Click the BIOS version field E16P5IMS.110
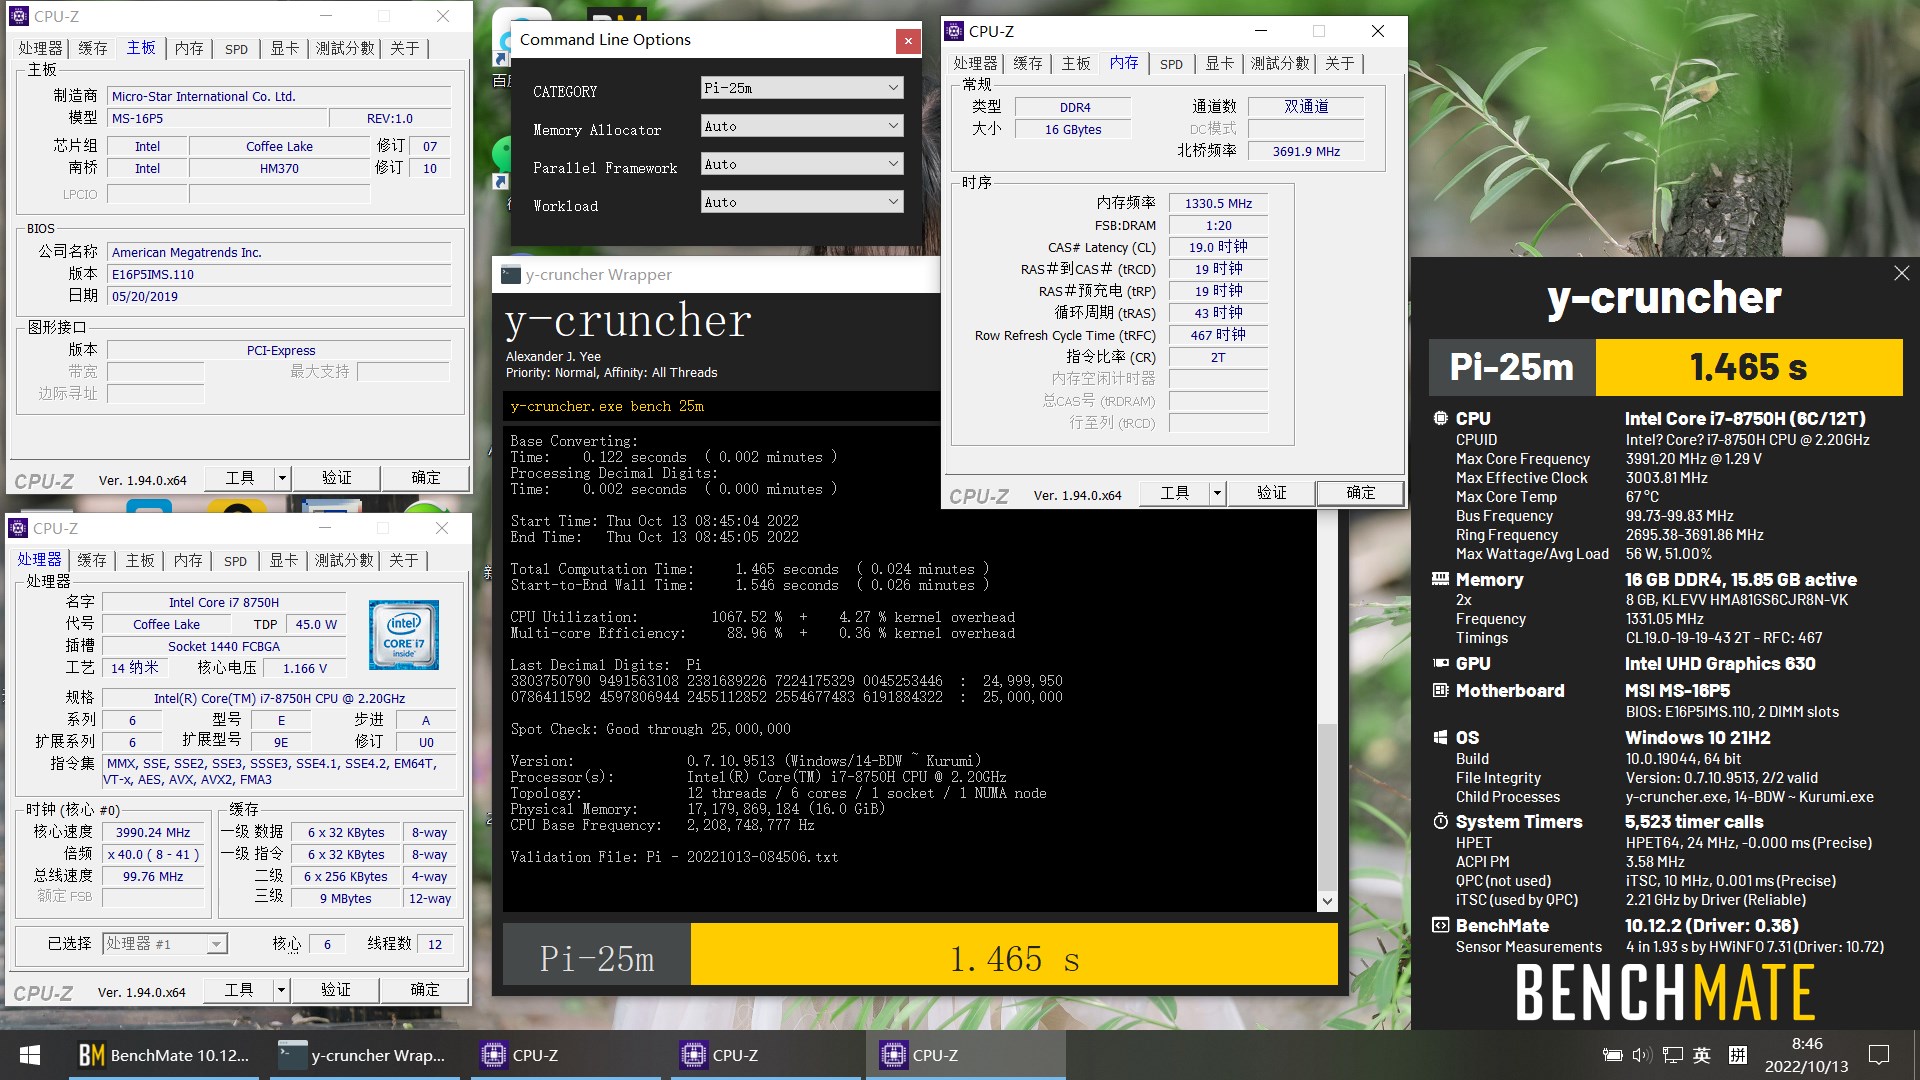This screenshot has width=1920, height=1080. pos(279,274)
